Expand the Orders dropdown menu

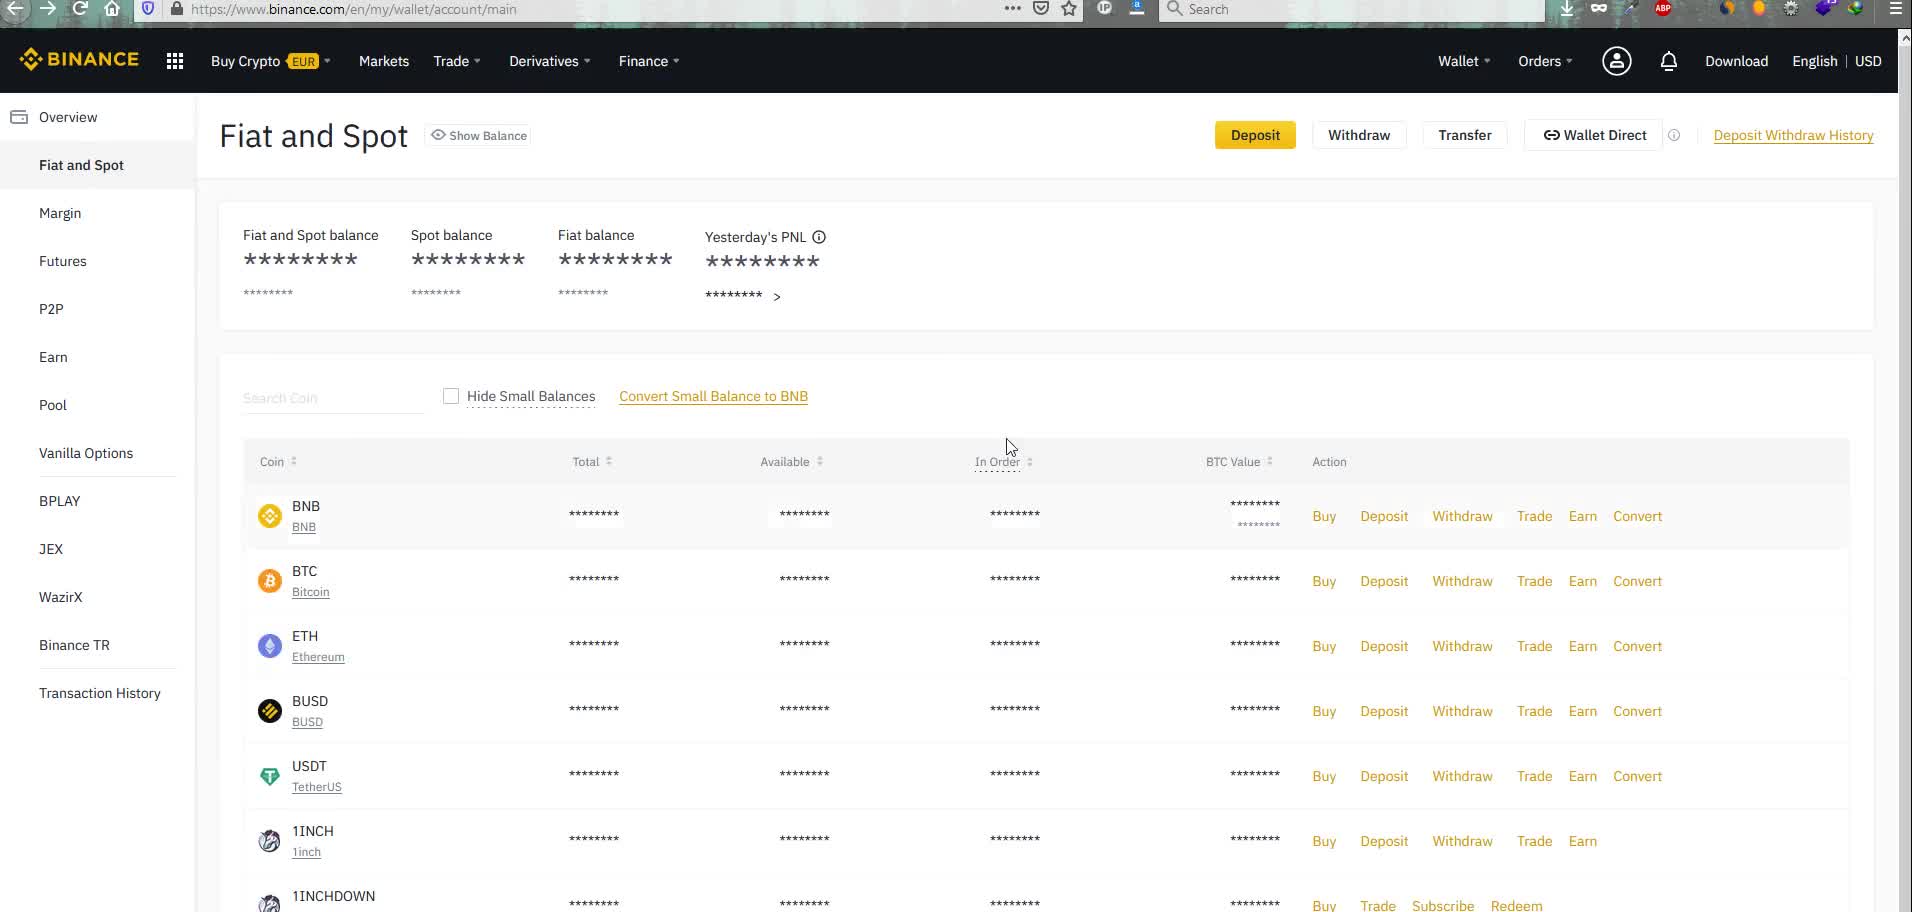(x=1545, y=61)
